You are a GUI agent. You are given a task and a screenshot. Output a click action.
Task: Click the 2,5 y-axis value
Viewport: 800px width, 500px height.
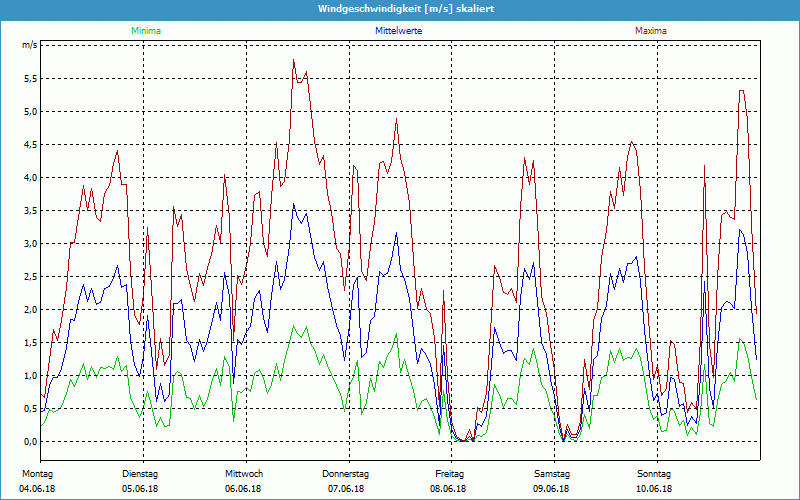[x=30, y=277]
